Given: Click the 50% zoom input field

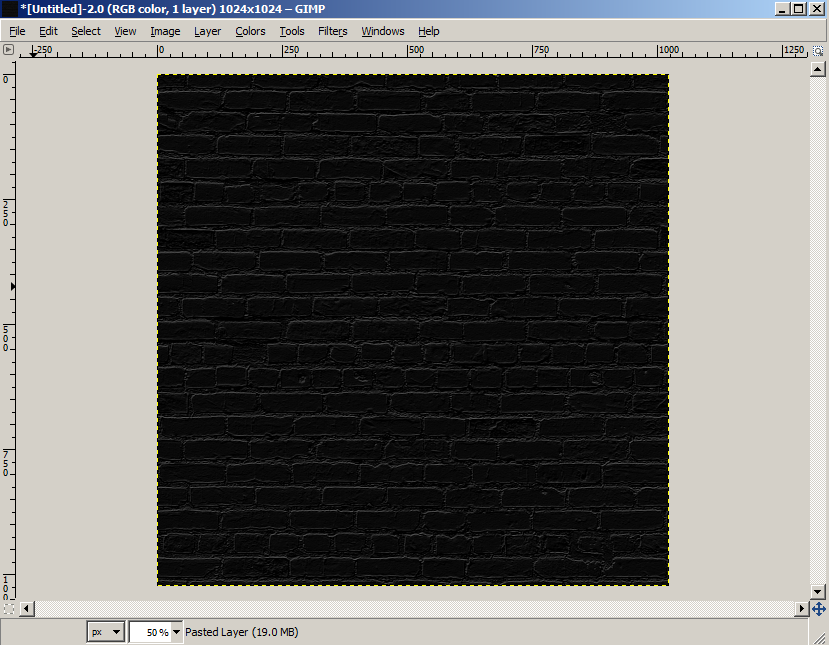Looking at the screenshot, I should coord(150,632).
